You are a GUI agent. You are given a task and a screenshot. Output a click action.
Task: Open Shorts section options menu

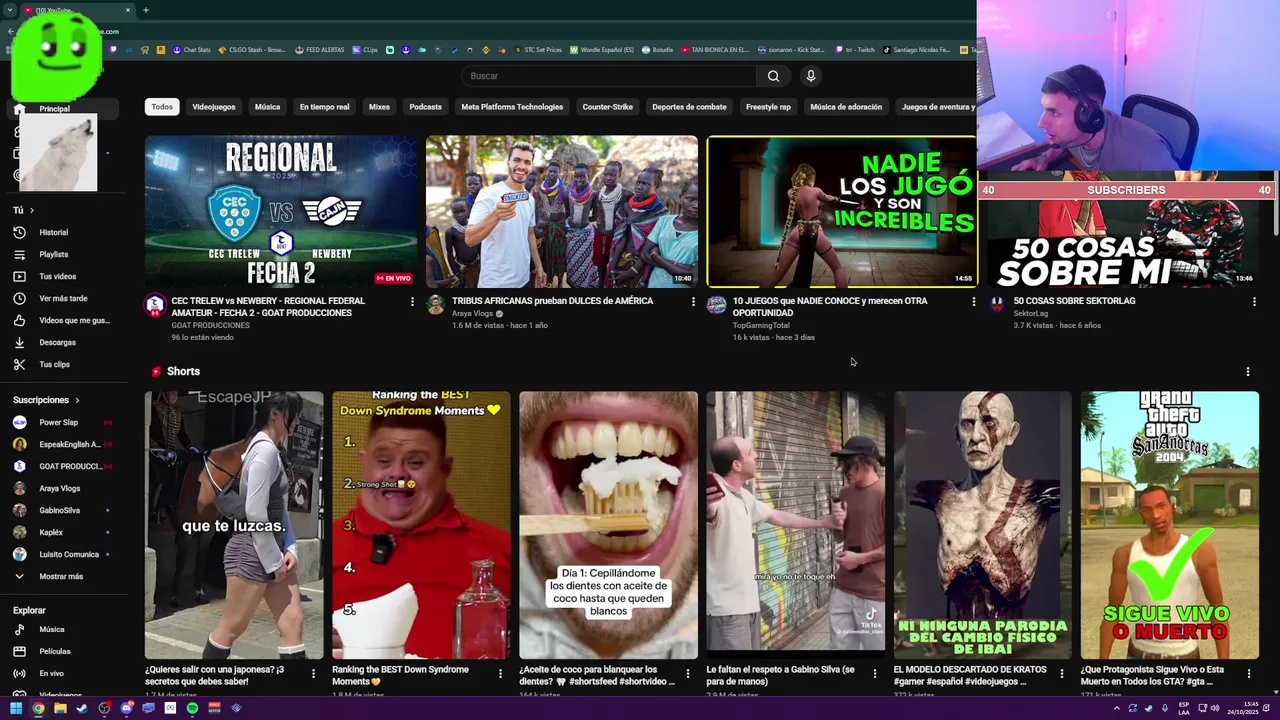click(1247, 371)
